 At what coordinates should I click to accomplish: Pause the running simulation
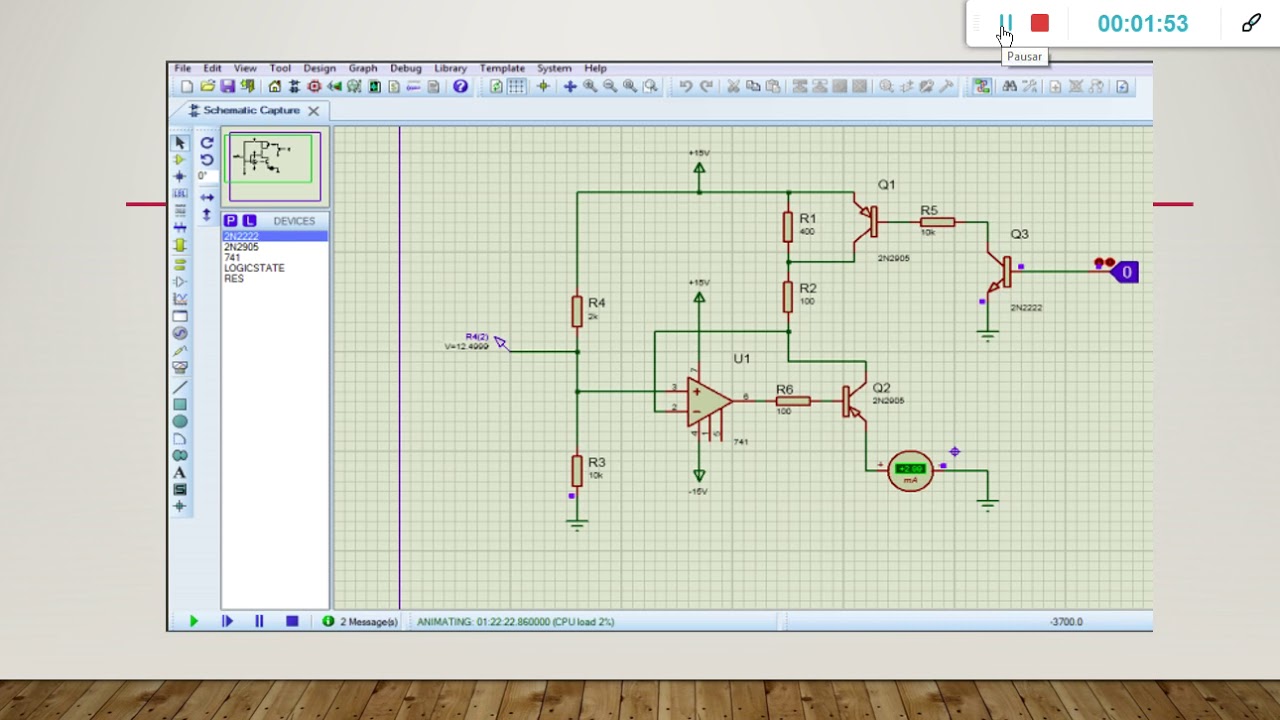click(x=259, y=622)
